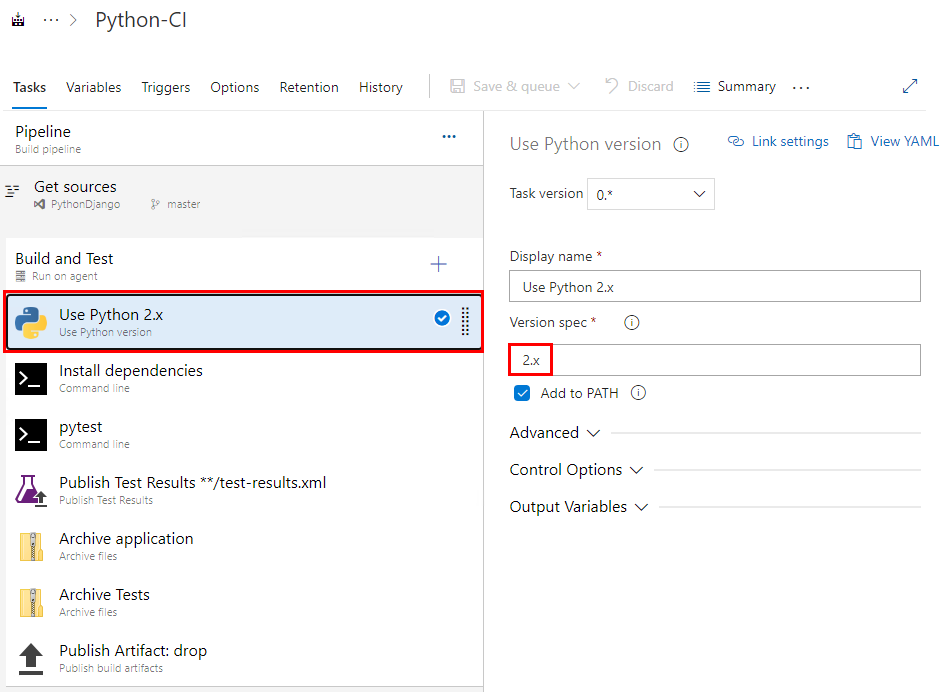Click the Archive application zip icon
The width and height of the screenshot is (942, 692).
click(31, 547)
